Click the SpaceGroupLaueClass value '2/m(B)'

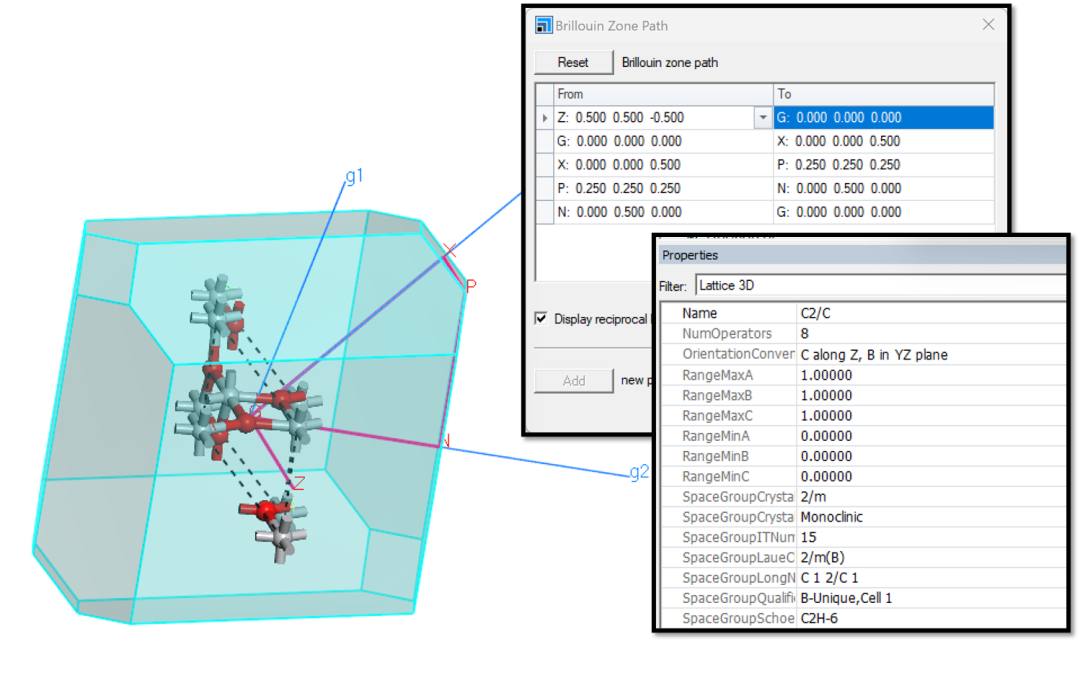822,557
